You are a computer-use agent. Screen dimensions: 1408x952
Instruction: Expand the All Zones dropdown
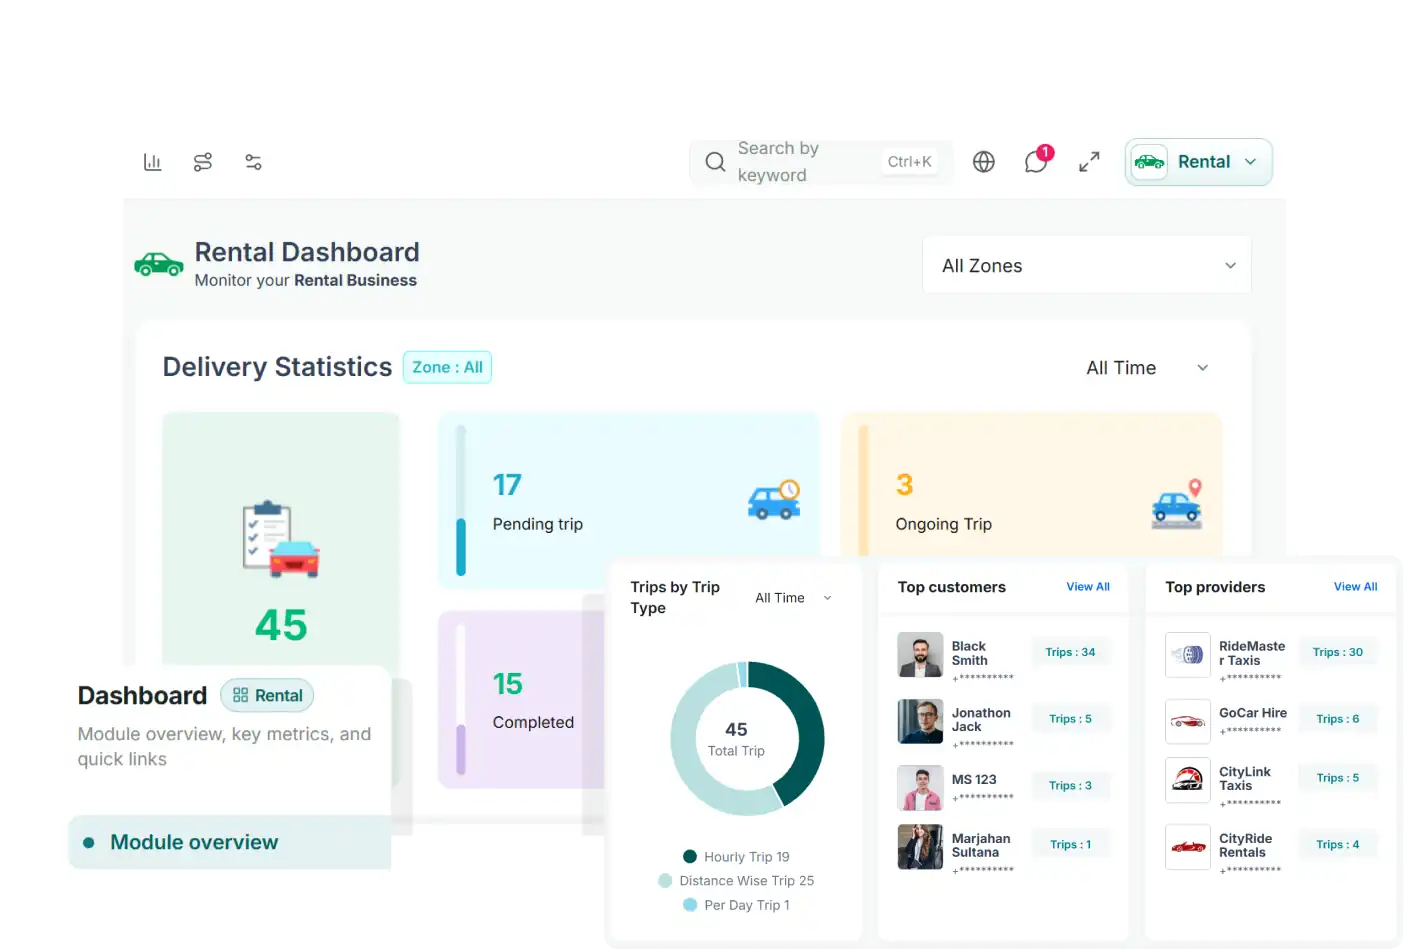[x=1087, y=266]
